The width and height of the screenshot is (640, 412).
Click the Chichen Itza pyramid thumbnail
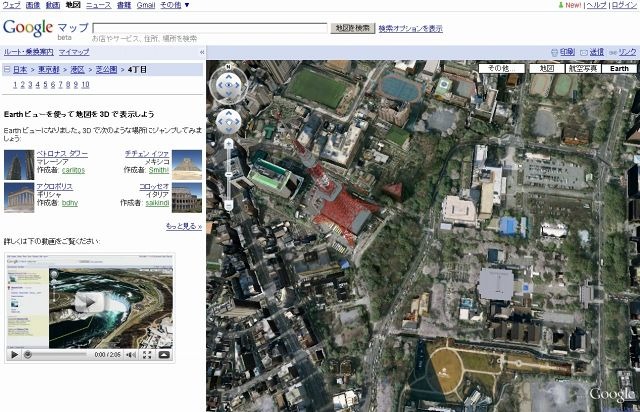tap(187, 165)
